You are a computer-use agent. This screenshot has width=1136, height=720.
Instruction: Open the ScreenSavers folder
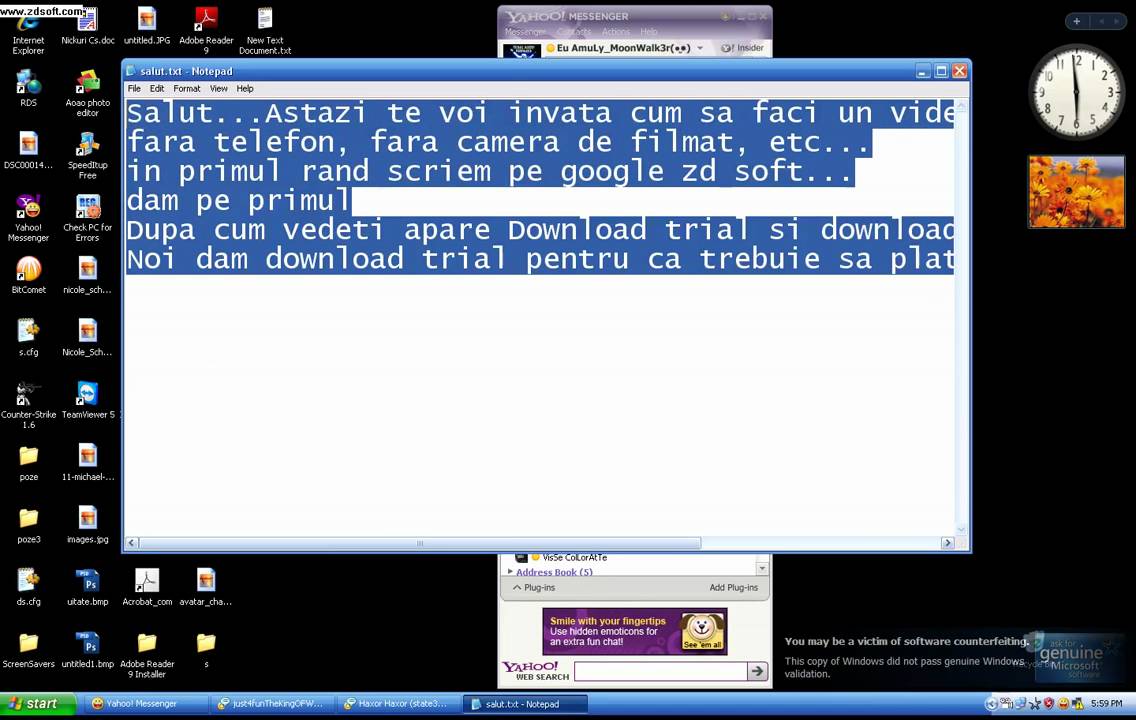pyautogui.click(x=28, y=649)
